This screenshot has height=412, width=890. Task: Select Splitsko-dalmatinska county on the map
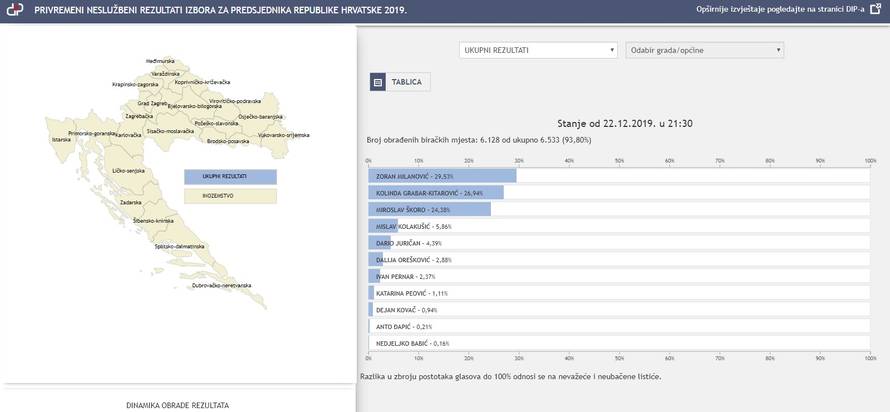point(180,245)
